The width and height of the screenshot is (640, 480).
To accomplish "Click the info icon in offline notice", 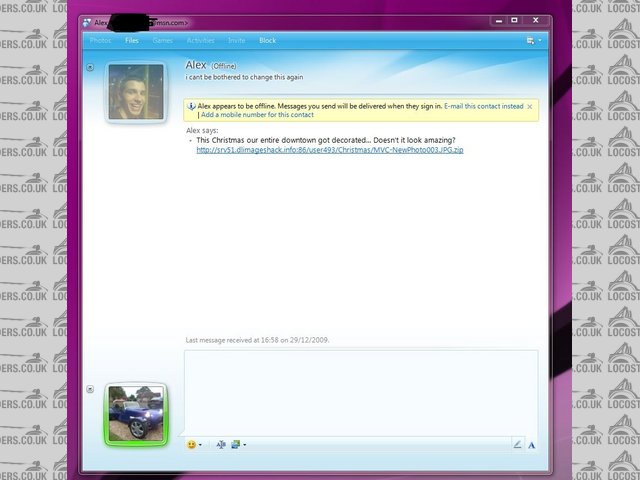I will pos(191,105).
